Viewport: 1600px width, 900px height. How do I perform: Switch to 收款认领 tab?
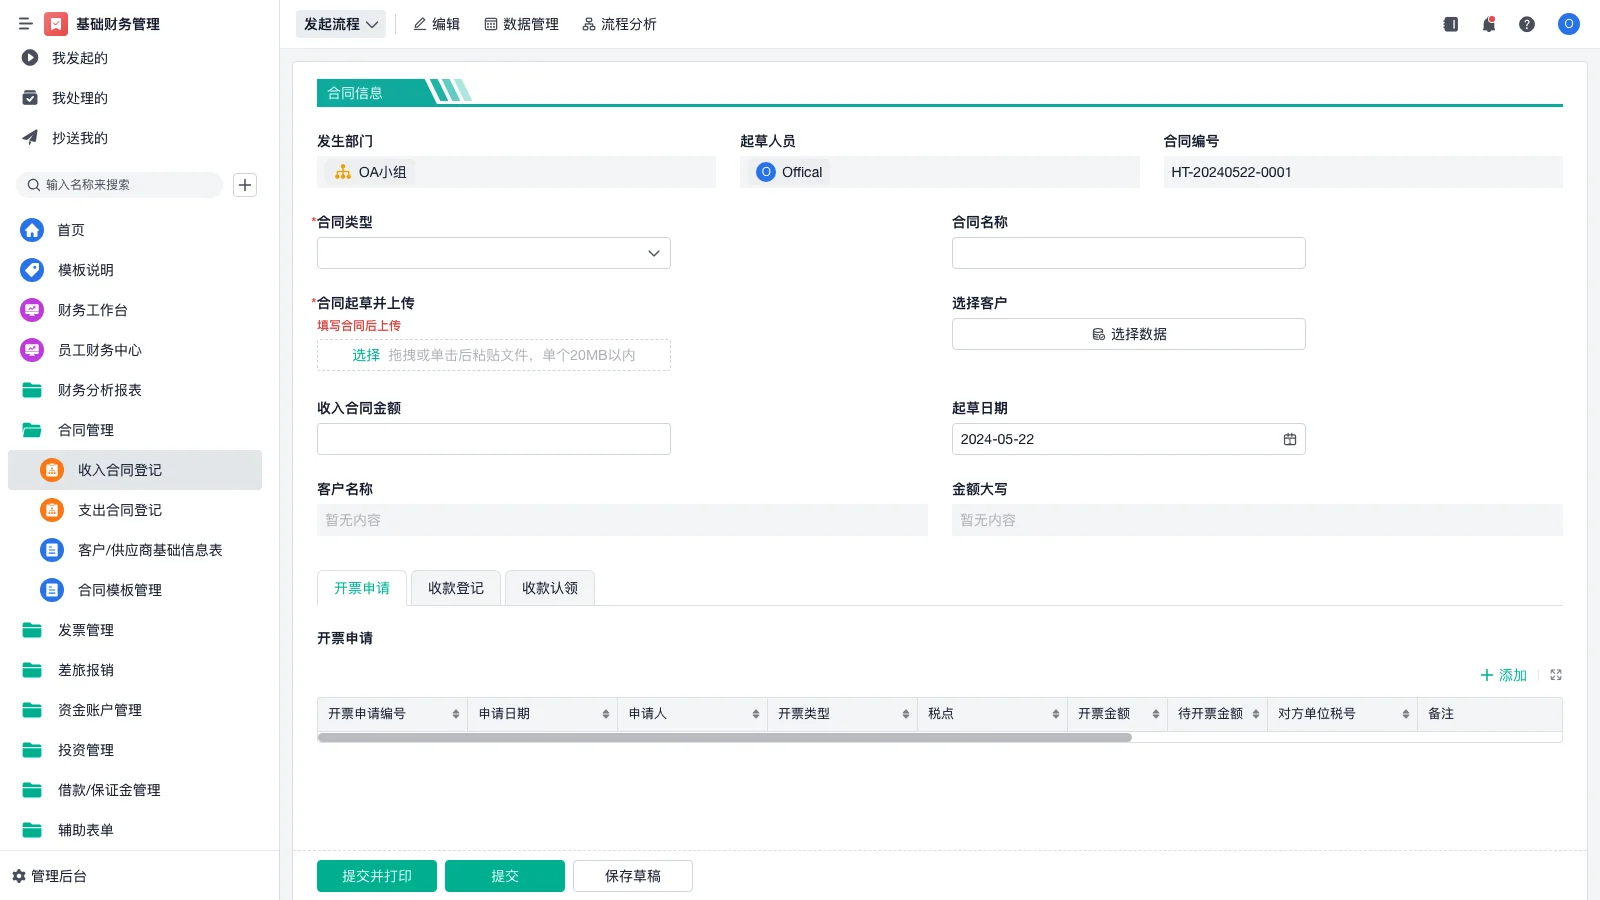[550, 588]
